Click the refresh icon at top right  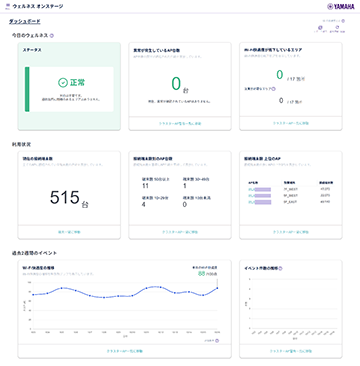tap(337, 28)
